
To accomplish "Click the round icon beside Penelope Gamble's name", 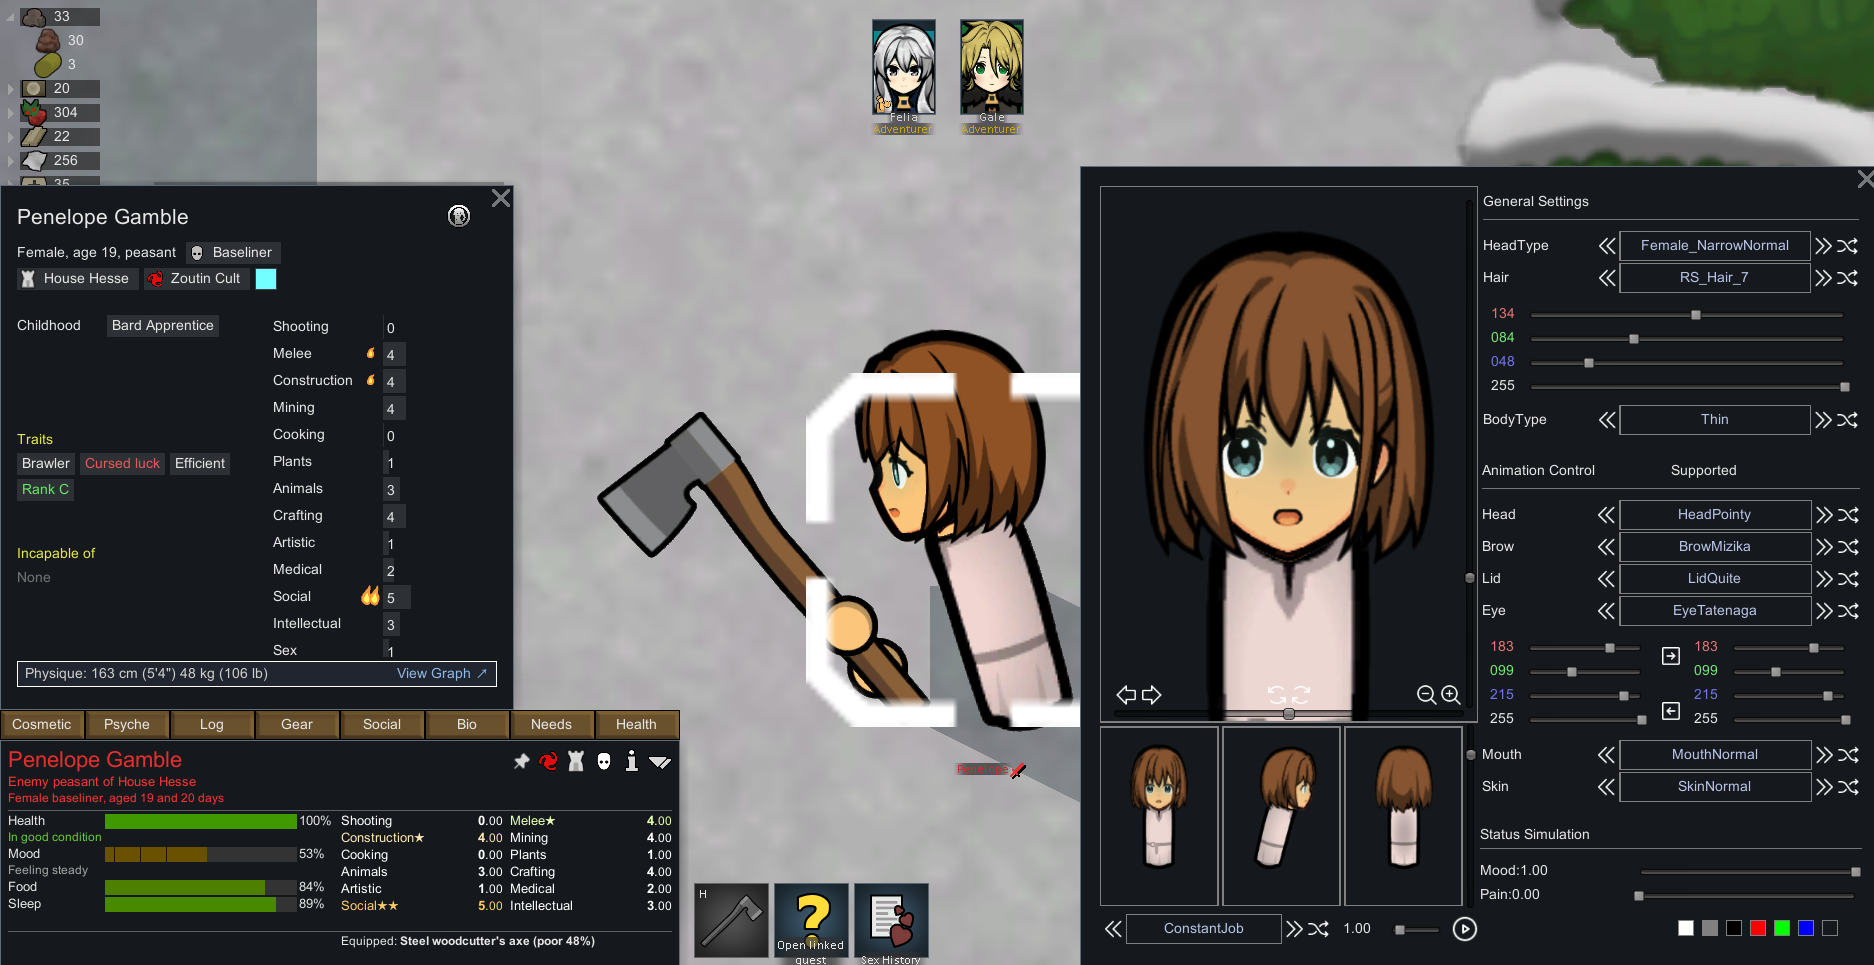I will tap(459, 216).
